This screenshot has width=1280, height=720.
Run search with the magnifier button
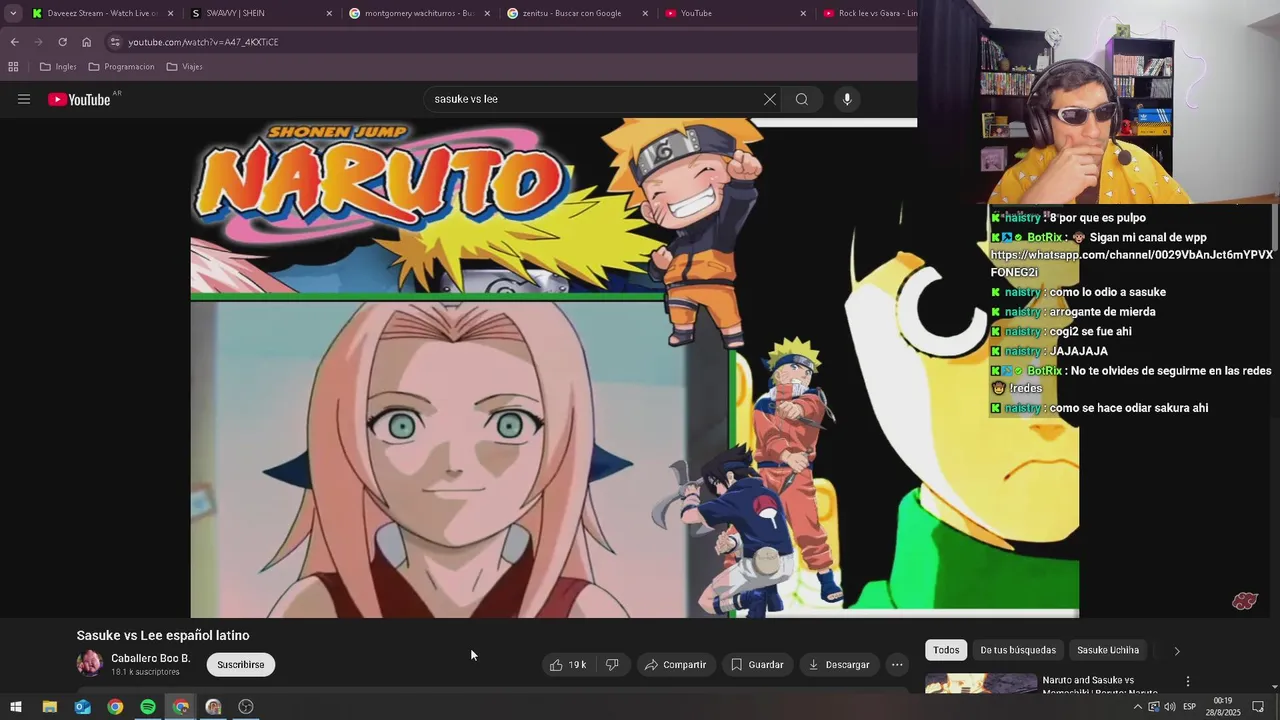(x=802, y=99)
